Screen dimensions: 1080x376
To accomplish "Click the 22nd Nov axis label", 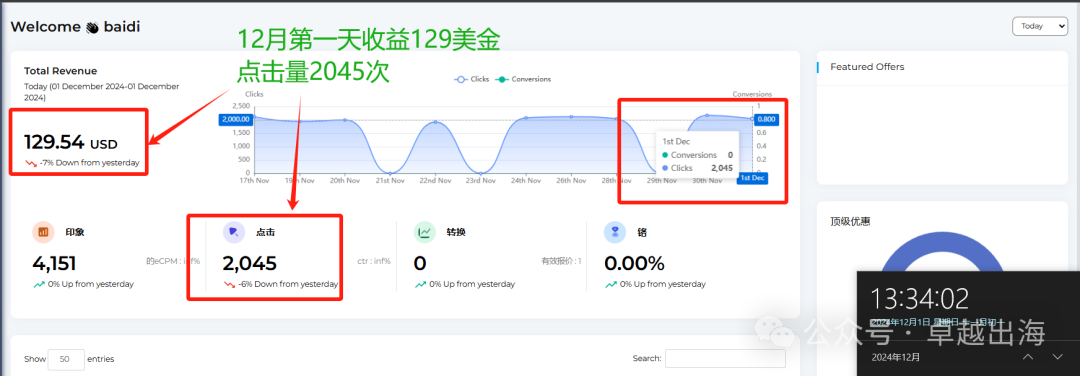I will click(435, 180).
